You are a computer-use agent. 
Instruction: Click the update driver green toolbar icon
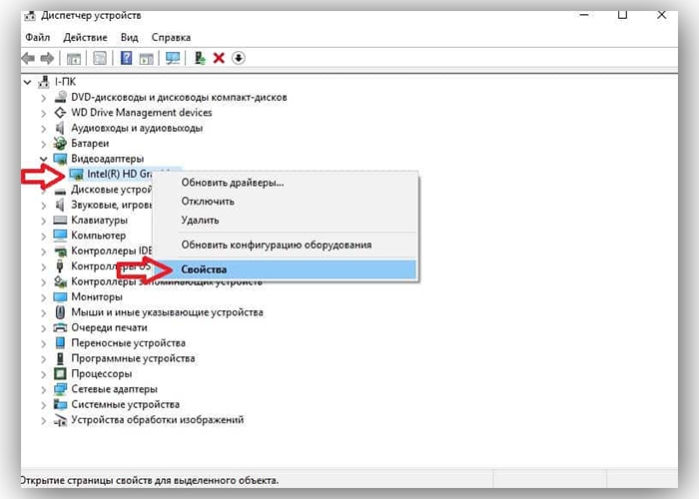pos(200,58)
